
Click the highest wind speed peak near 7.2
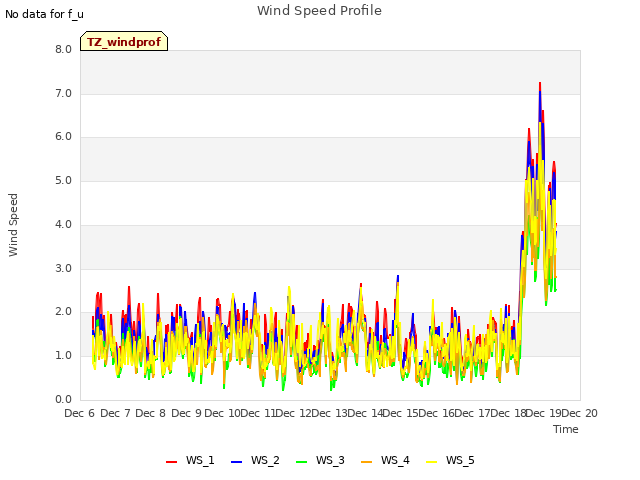tap(540, 83)
